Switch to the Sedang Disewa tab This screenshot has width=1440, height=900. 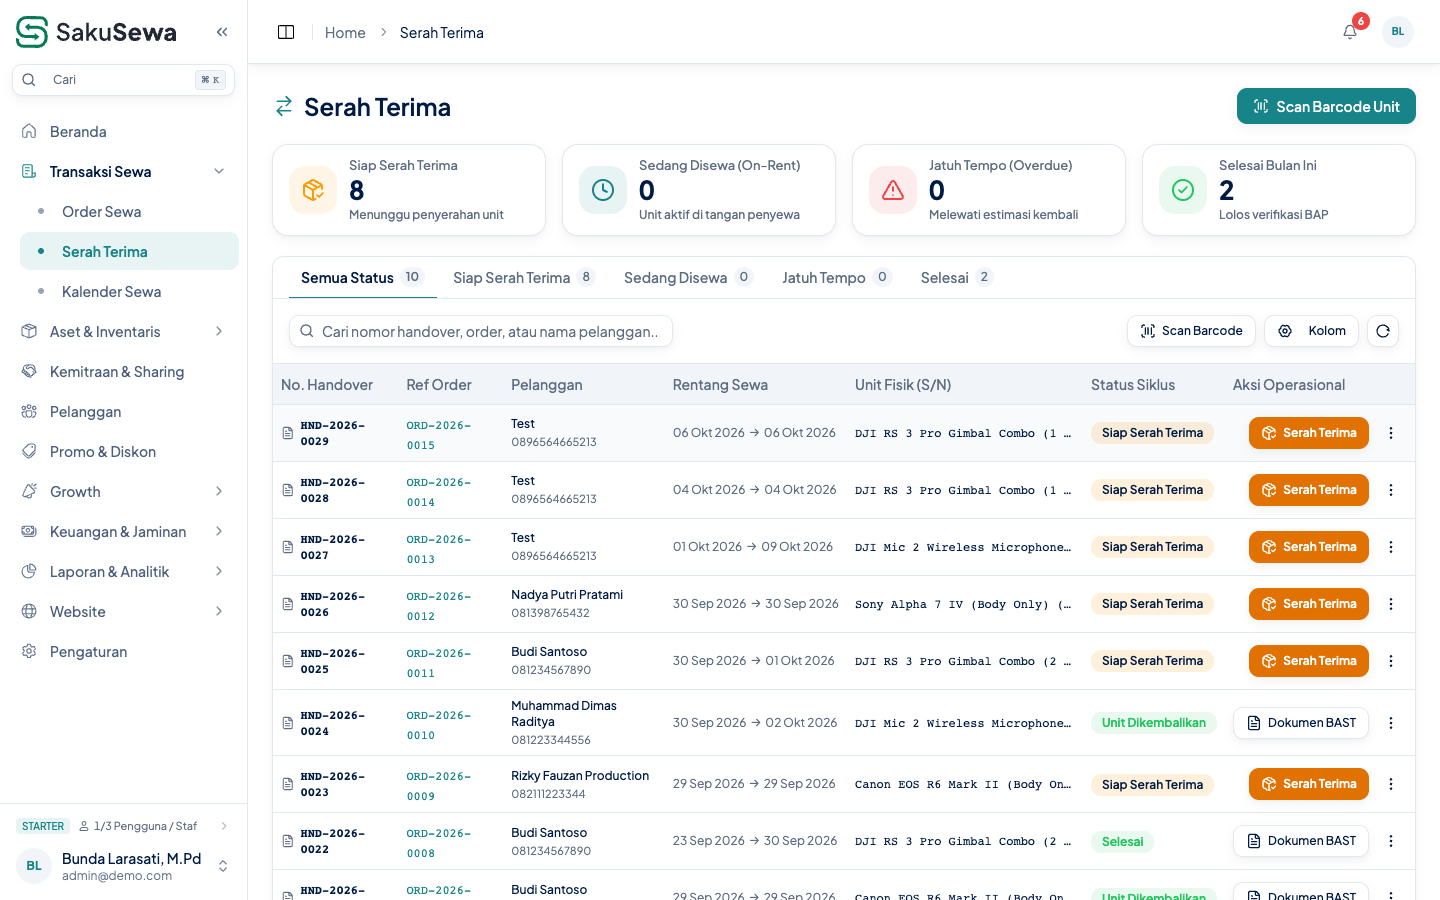click(688, 278)
